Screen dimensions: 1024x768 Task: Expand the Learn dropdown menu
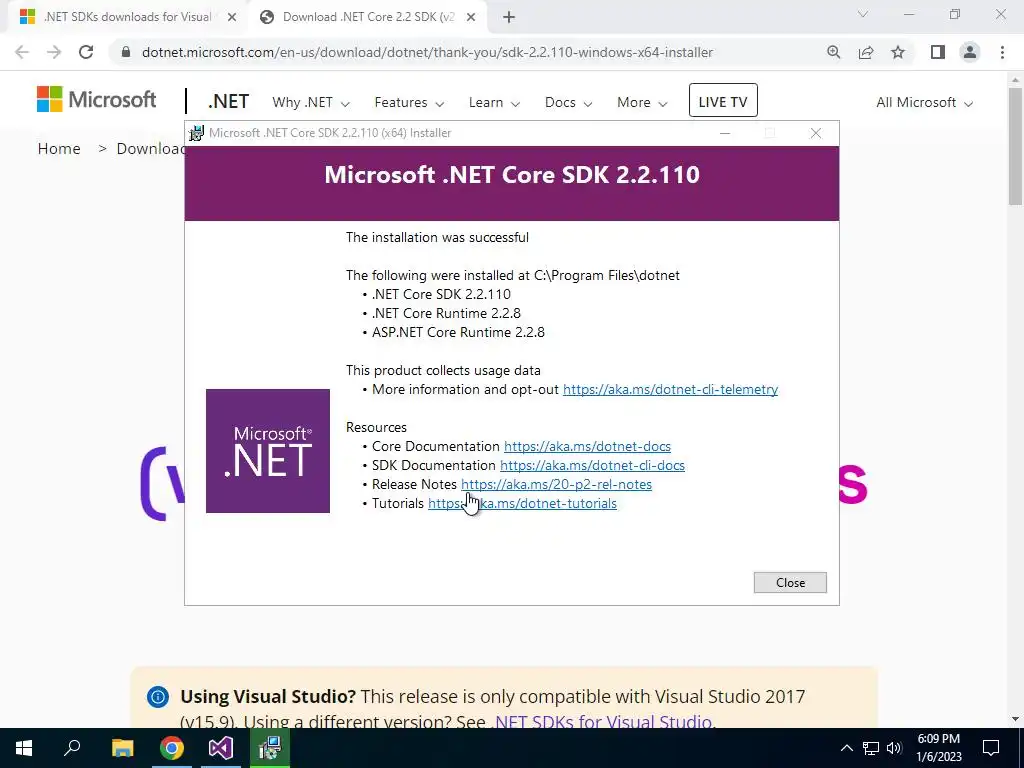coord(494,103)
